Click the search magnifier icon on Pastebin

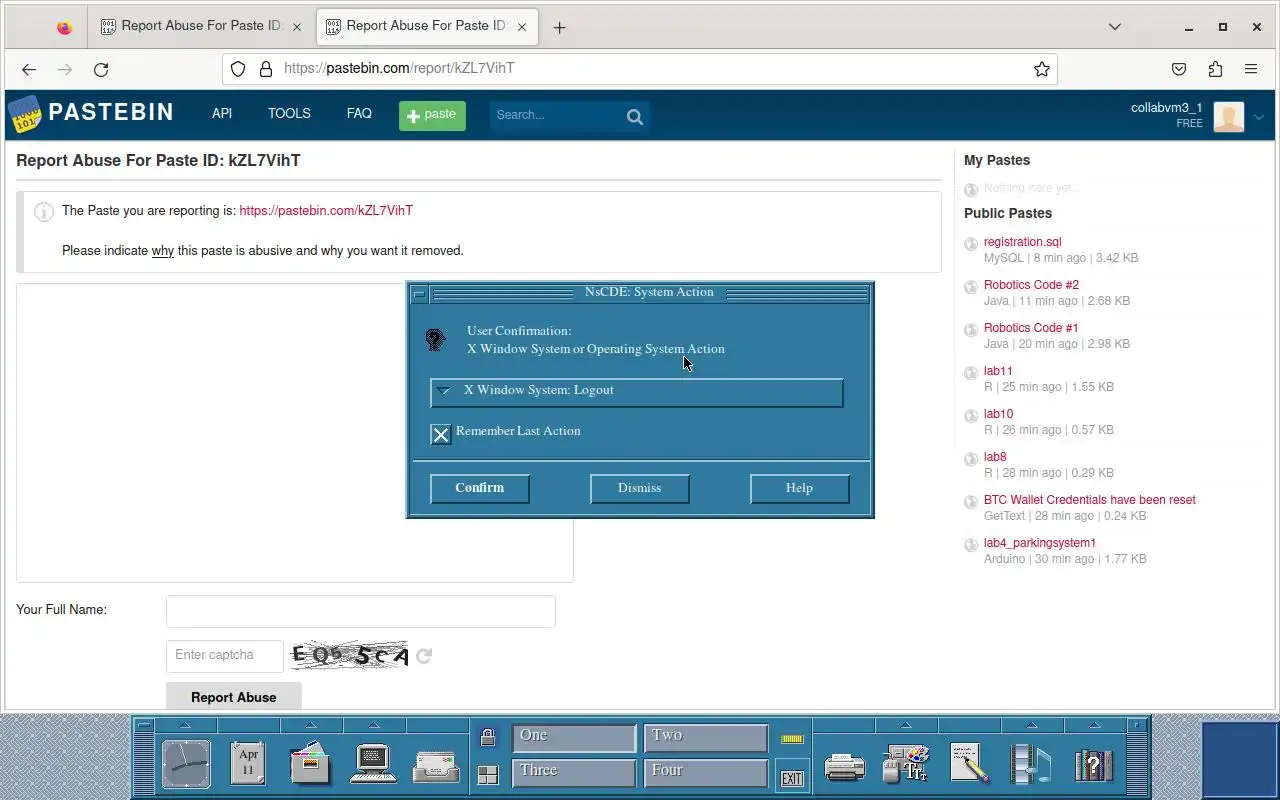(x=635, y=116)
